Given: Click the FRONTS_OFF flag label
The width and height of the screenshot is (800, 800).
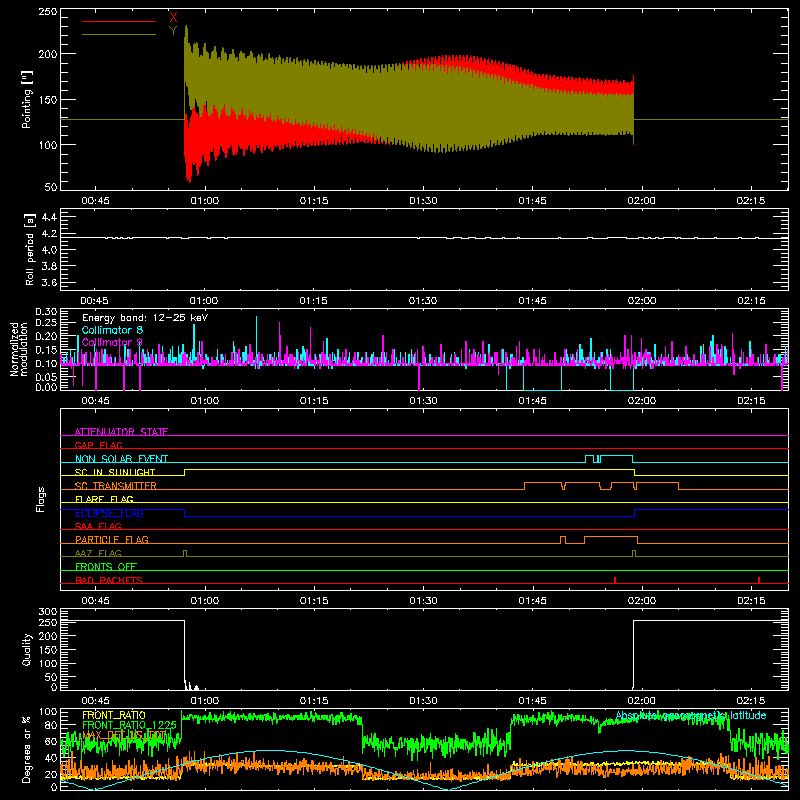Looking at the screenshot, I should [x=106, y=566].
